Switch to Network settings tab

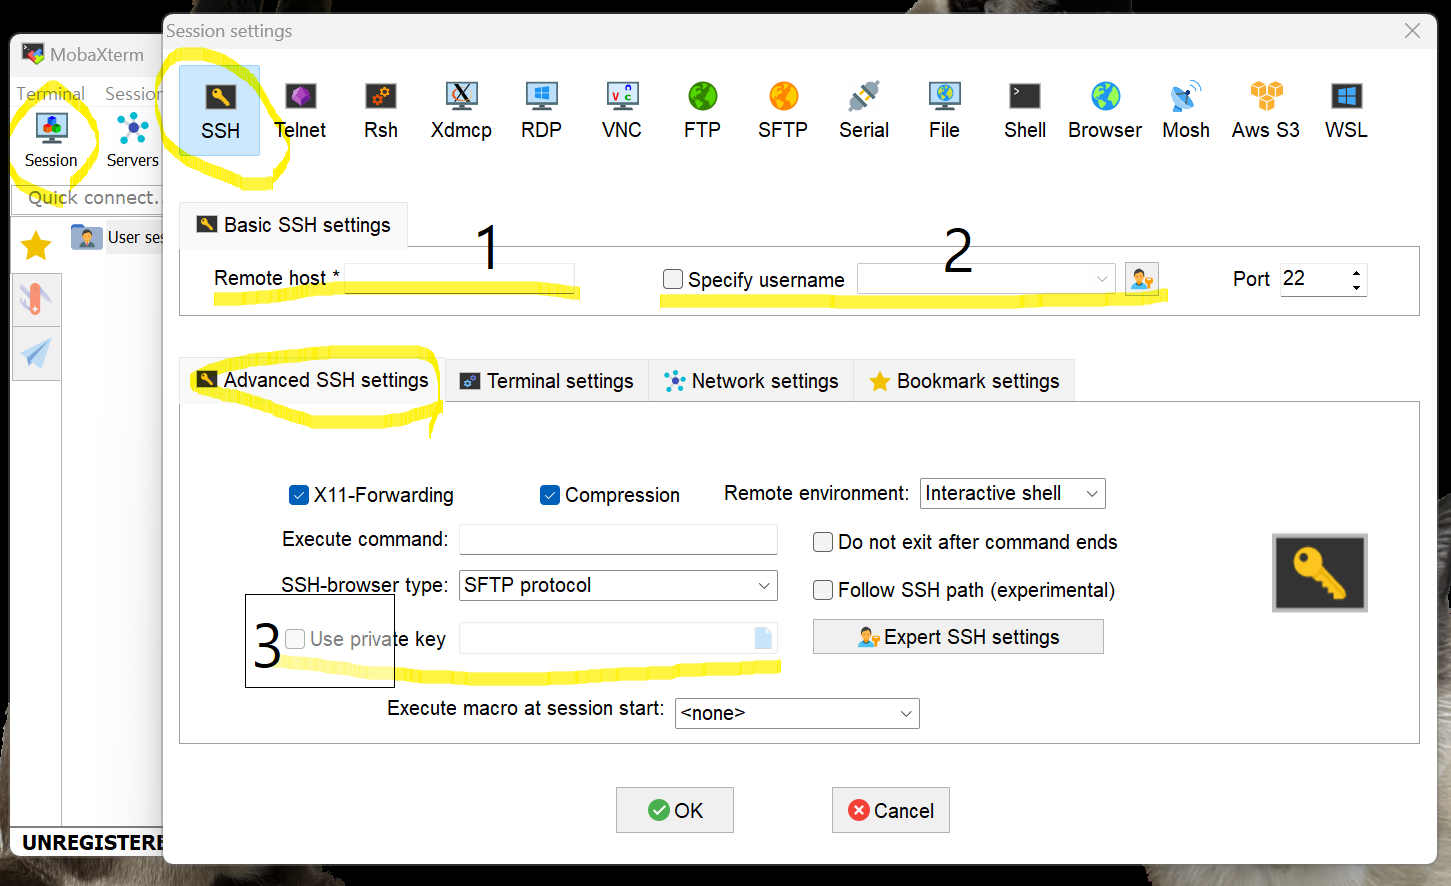click(751, 381)
